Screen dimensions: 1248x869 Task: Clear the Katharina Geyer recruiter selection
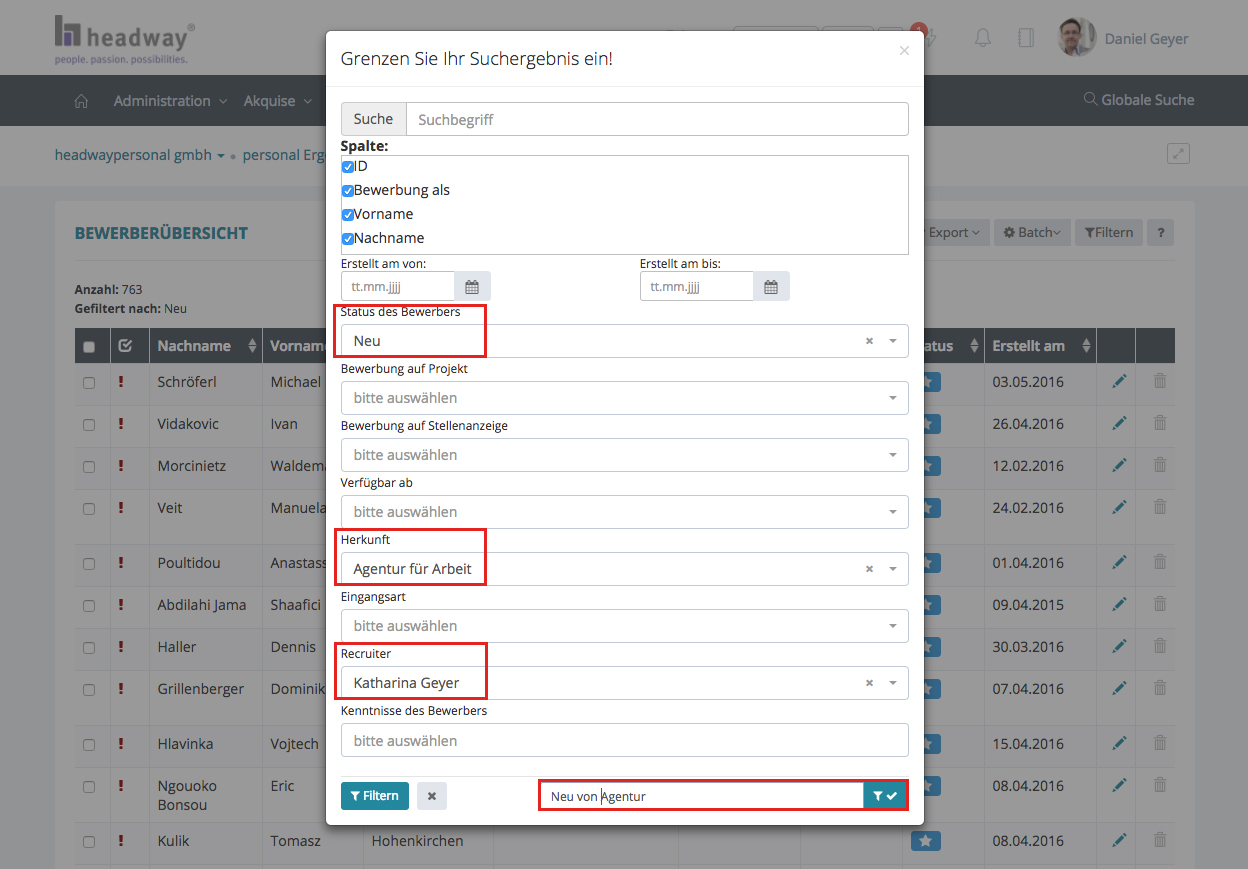[869, 683]
